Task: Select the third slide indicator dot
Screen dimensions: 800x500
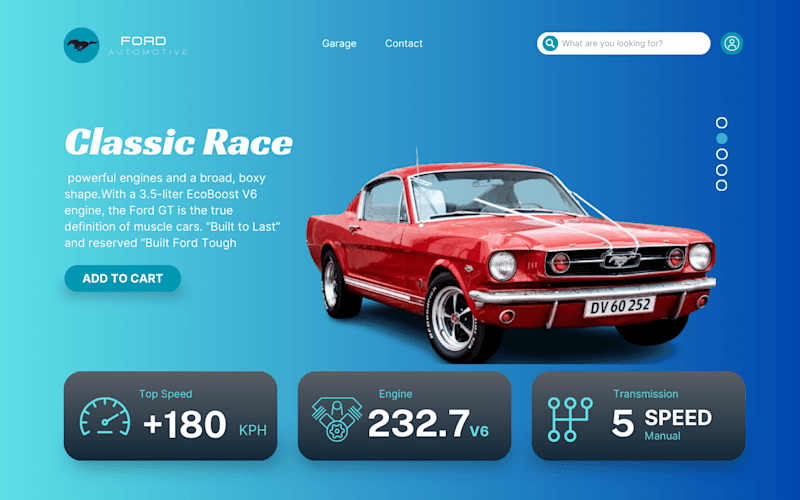Action: 721,154
